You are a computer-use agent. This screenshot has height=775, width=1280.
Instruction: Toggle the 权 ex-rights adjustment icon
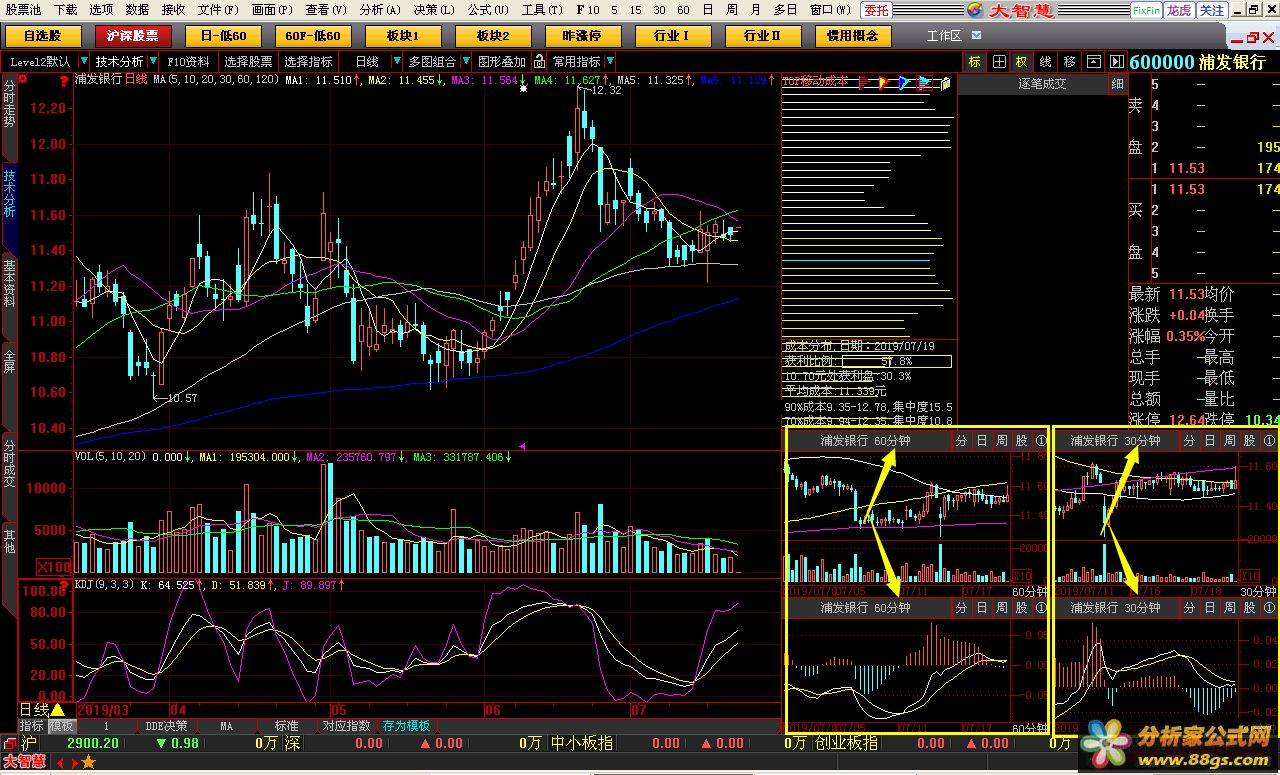pos(1021,62)
